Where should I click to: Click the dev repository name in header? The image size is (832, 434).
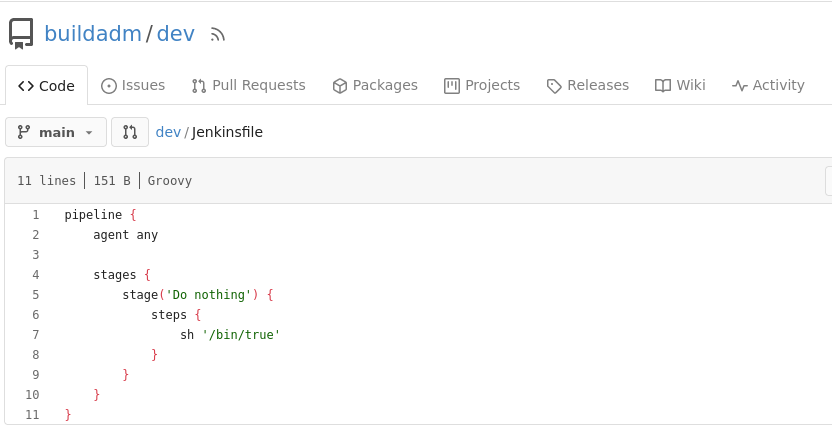176,33
